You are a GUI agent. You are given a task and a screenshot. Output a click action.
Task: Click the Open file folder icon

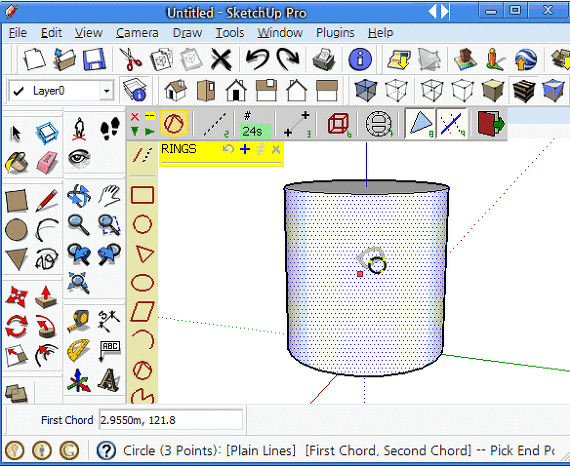pyautogui.click(x=64, y=59)
